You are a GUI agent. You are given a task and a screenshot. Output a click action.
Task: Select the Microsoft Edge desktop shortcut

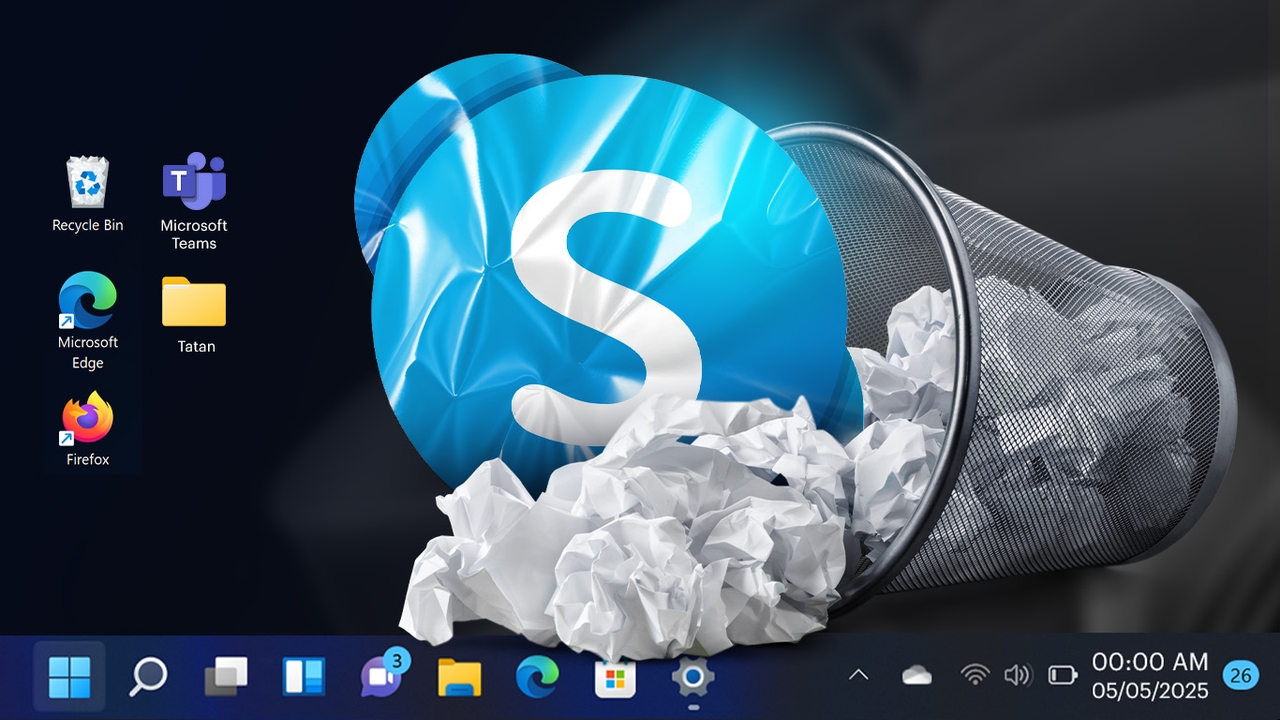88,322
